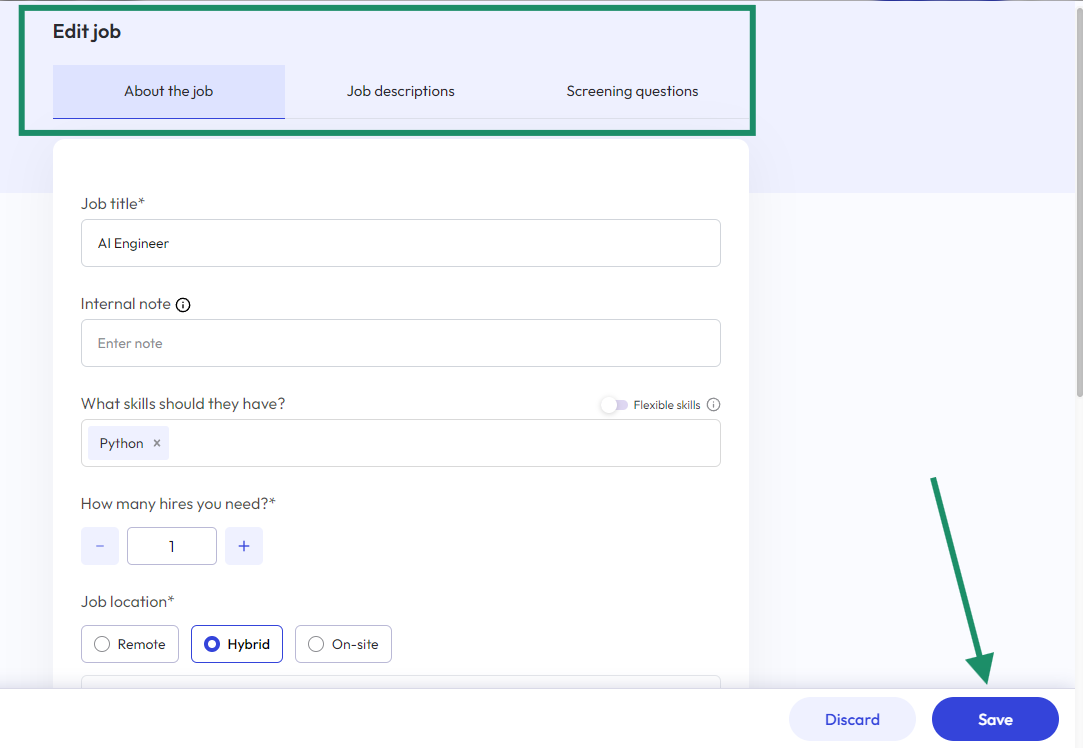The width and height of the screenshot is (1083, 748).
Task: Enable the Flexible skills toggle
Action: pos(617,405)
